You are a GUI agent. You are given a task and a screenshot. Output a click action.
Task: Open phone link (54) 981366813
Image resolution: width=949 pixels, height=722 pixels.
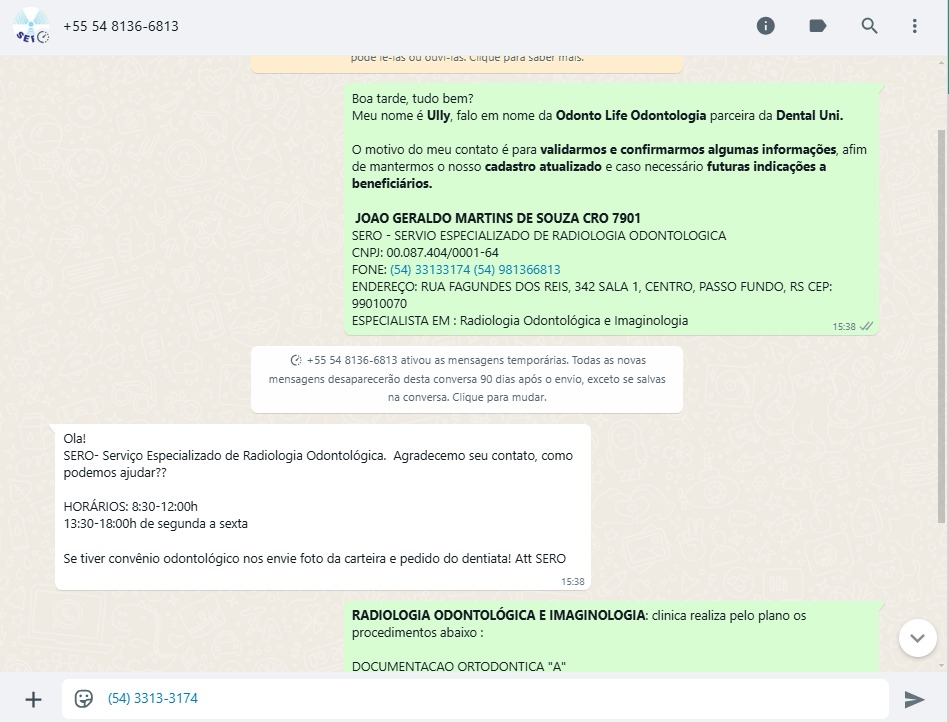[517, 269]
